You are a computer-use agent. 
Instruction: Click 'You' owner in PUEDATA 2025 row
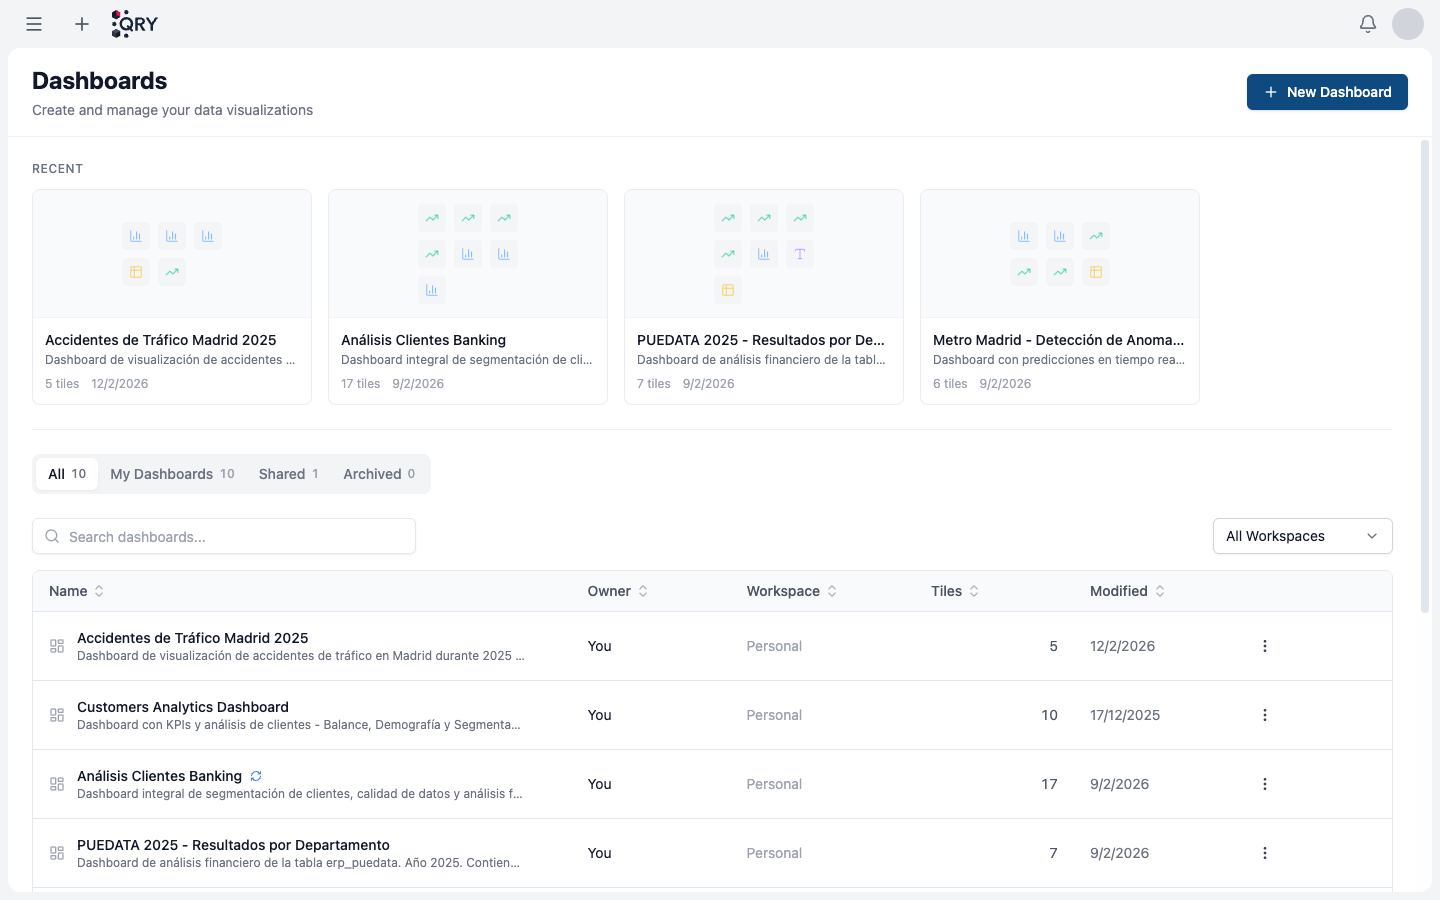(x=599, y=853)
